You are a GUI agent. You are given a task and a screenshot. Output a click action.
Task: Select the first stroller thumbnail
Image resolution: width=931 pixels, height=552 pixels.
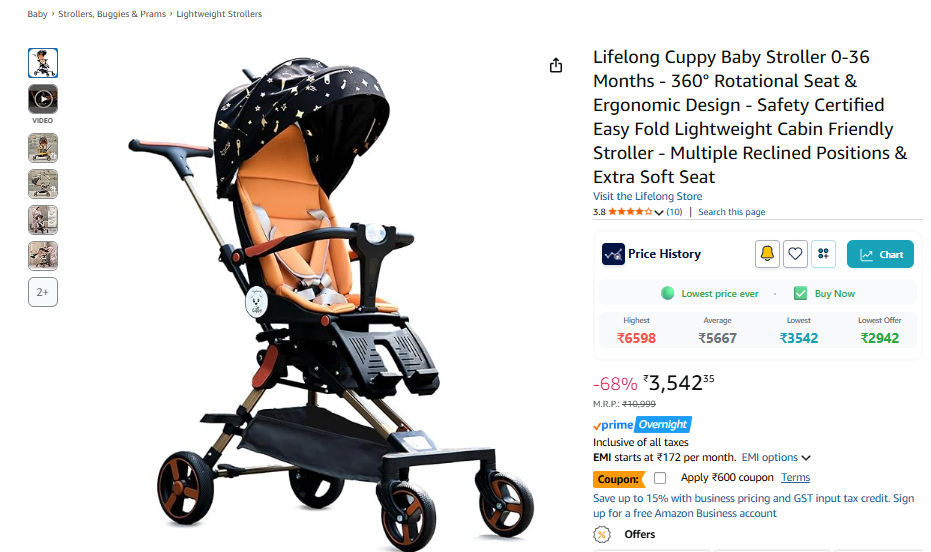coord(43,63)
